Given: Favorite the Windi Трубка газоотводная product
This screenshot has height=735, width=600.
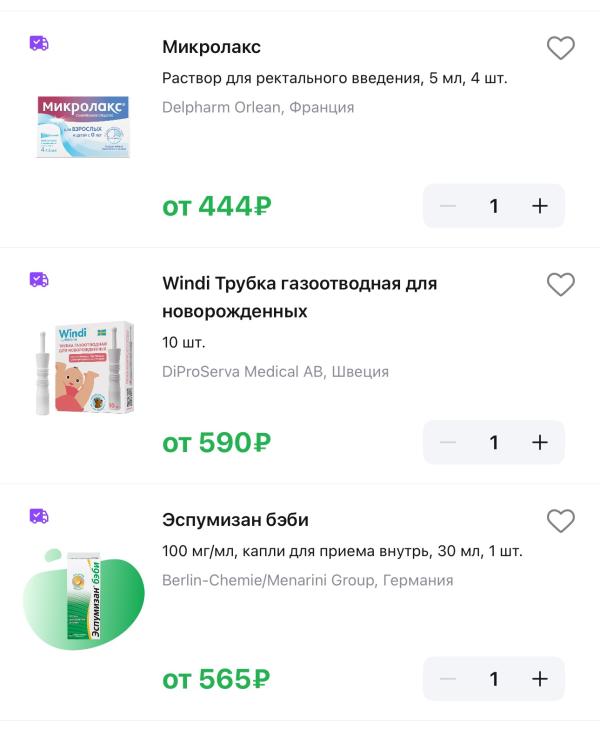Looking at the screenshot, I should click(560, 285).
